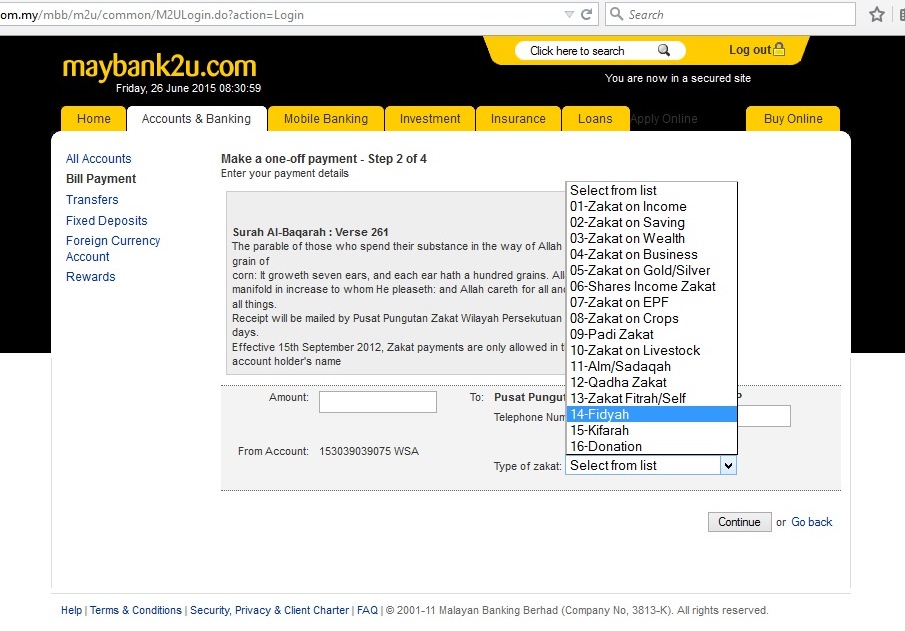This screenshot has width=905, height=631.
Task: Select 07-Zakat on EPF
Action: pyautogui.click(x=651, y=303)
